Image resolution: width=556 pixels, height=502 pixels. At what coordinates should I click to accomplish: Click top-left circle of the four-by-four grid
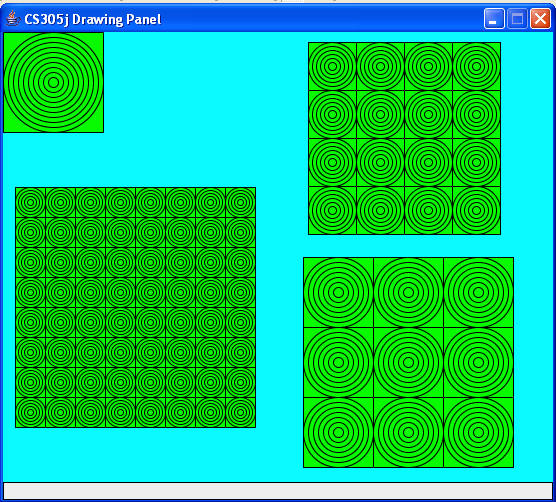click(x=332, y=66)
